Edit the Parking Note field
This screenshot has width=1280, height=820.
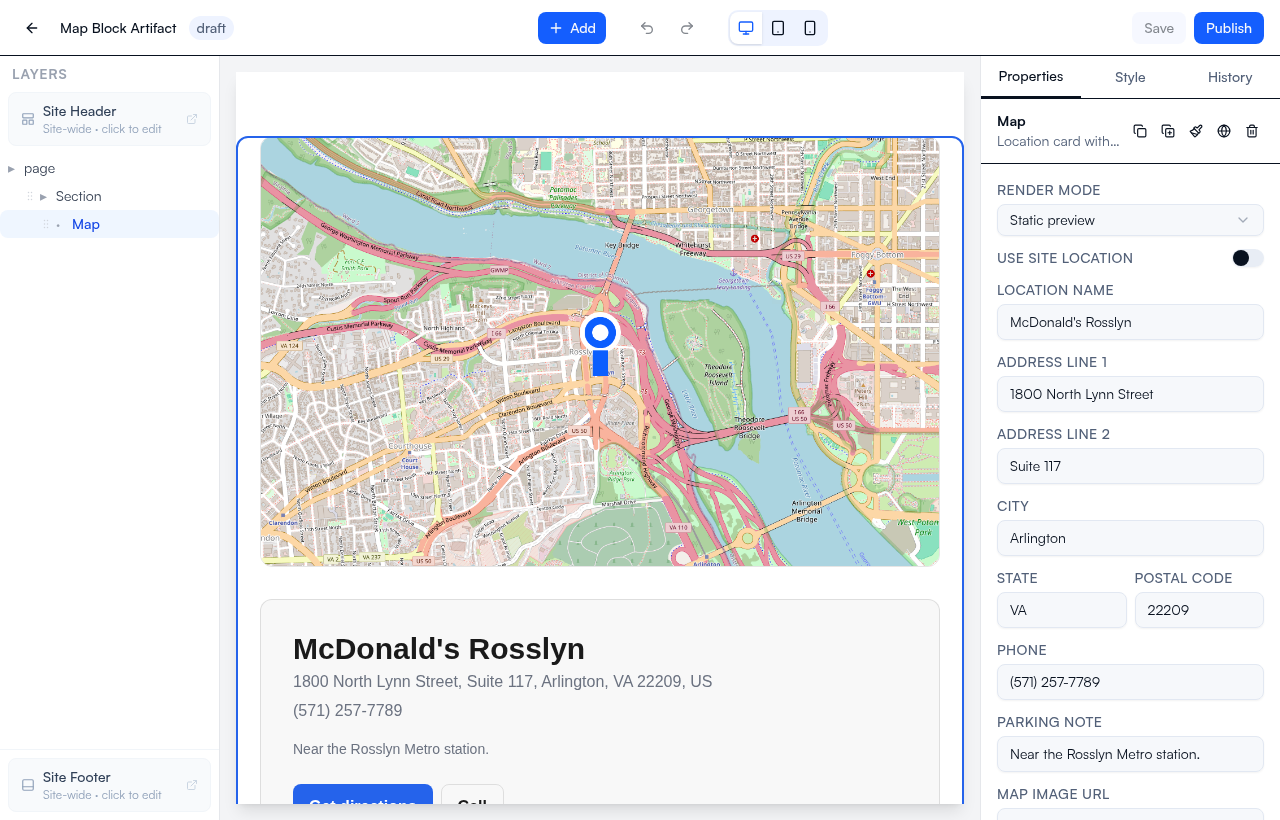coord(1130,754)
